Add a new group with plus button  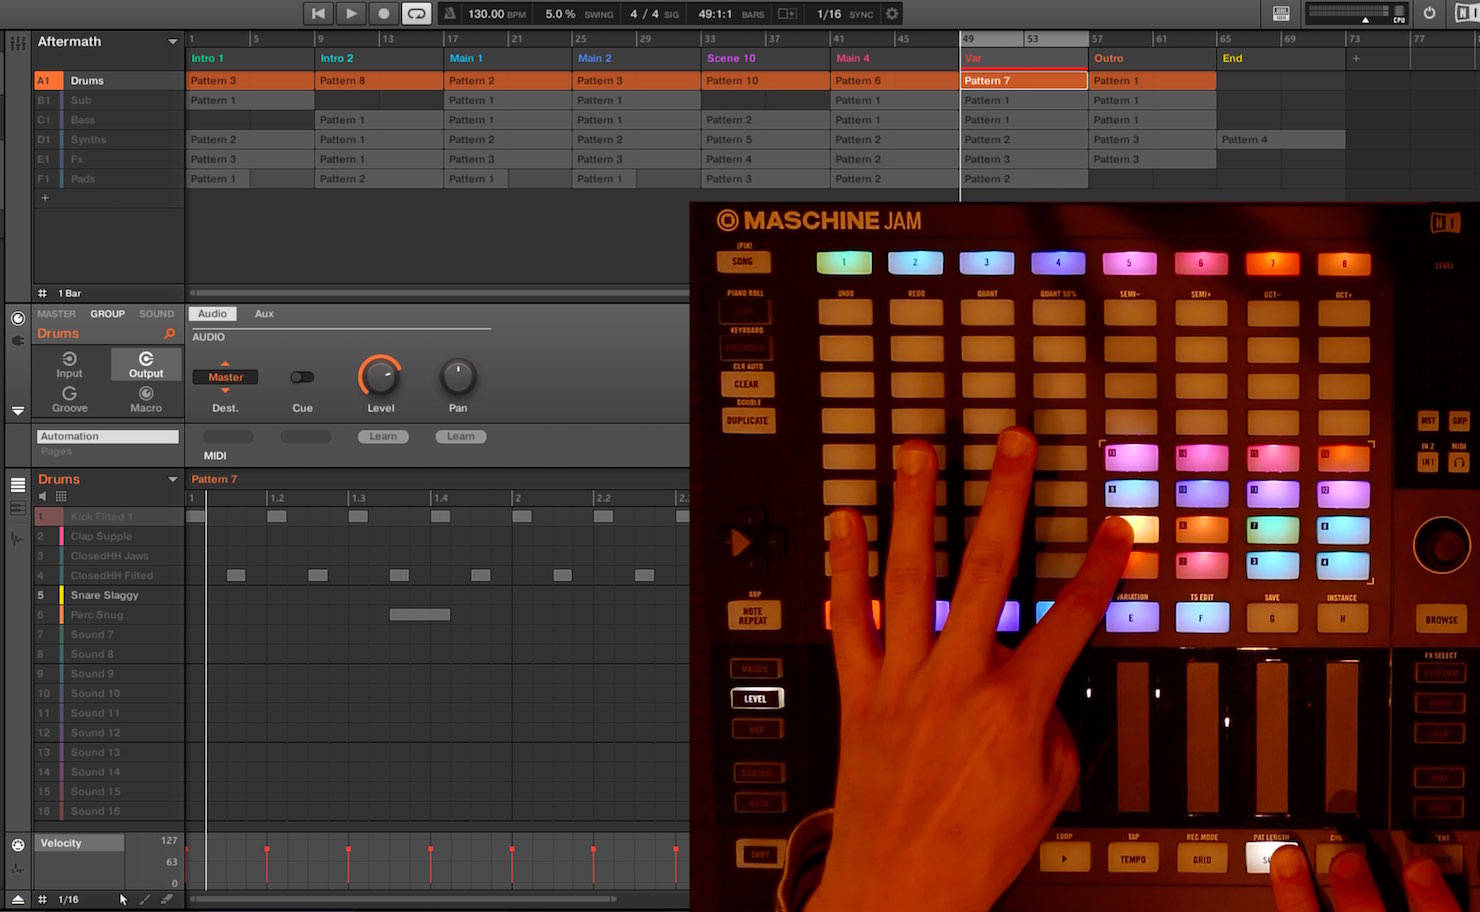pos(44,198)
